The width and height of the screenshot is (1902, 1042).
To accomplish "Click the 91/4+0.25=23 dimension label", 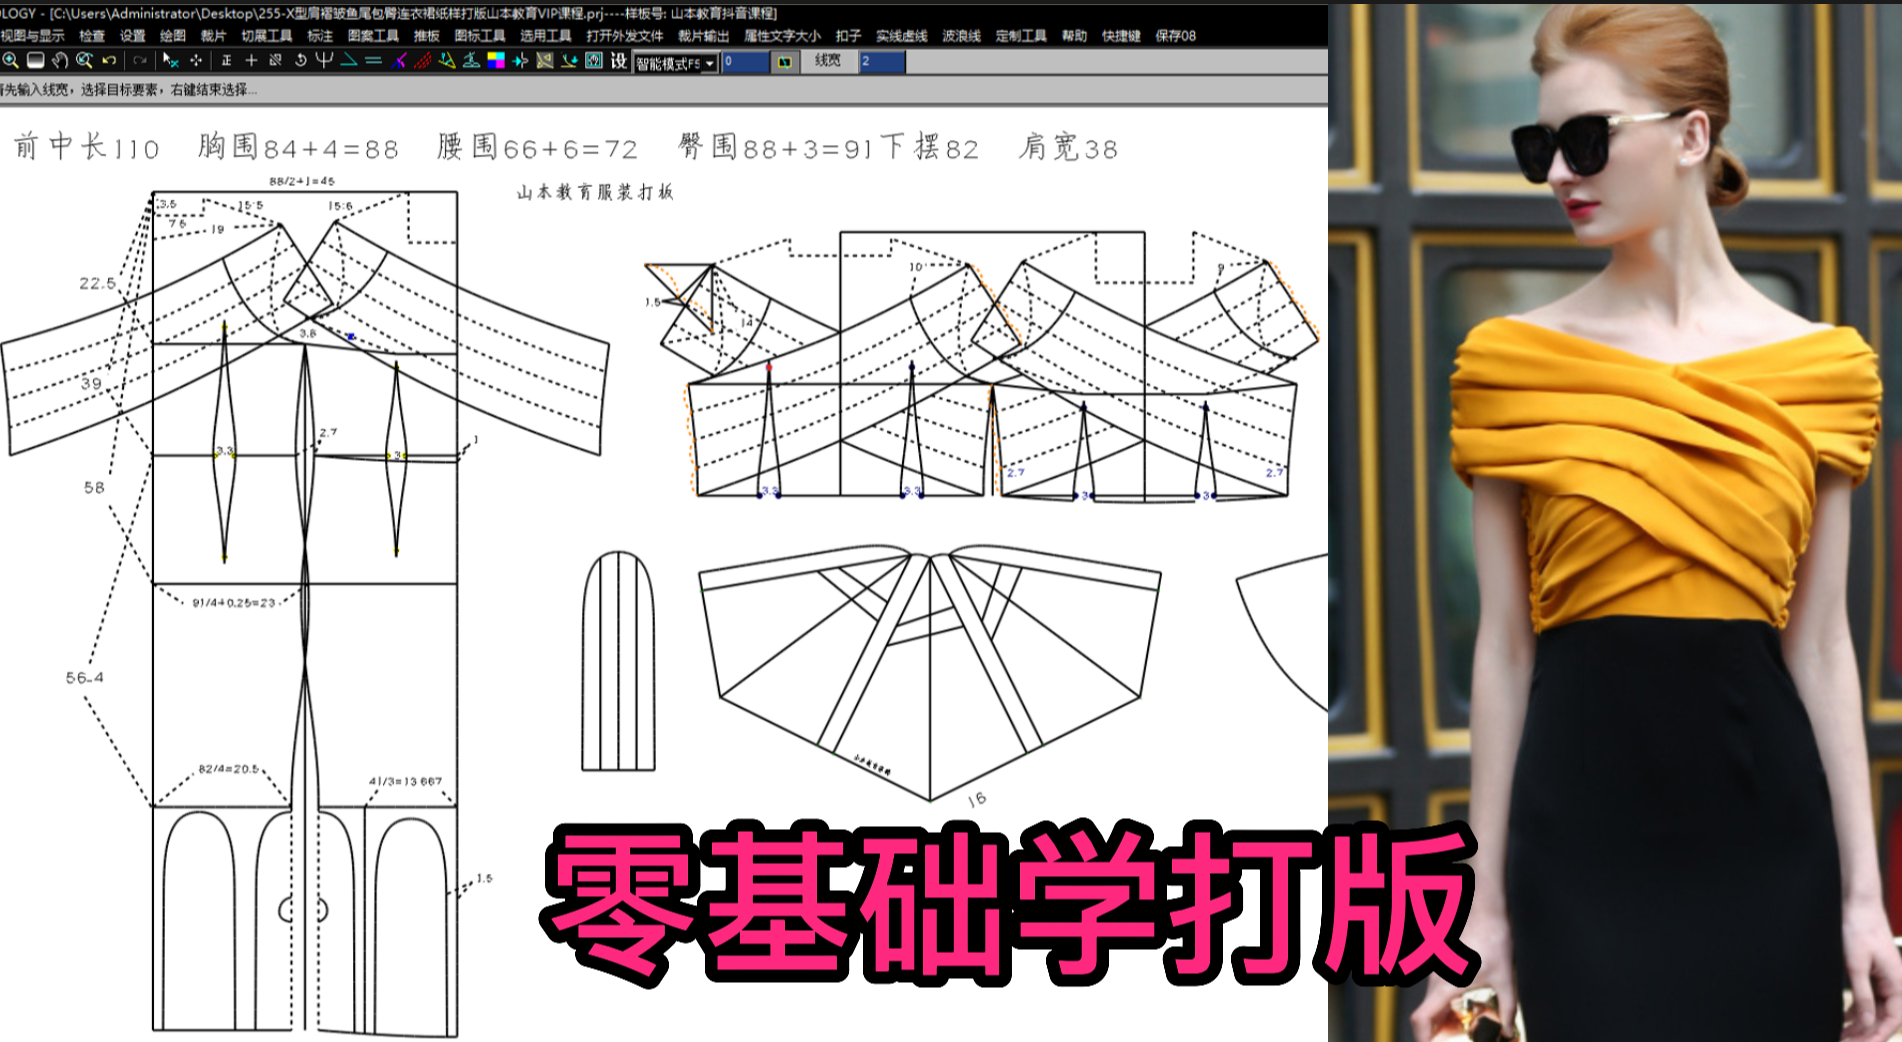I will click(234, 603).
